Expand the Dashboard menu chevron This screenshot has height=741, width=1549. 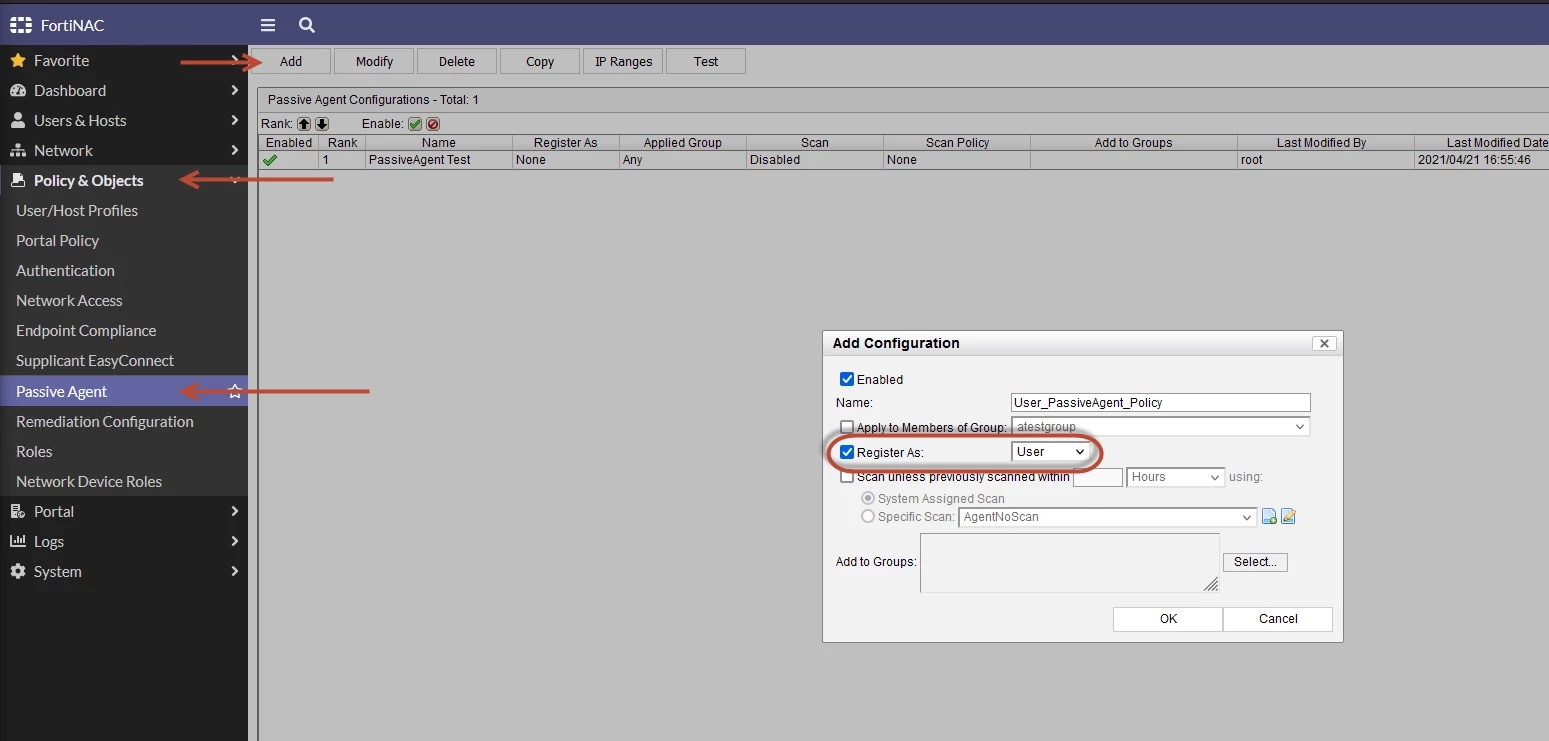tap(235, 91)
